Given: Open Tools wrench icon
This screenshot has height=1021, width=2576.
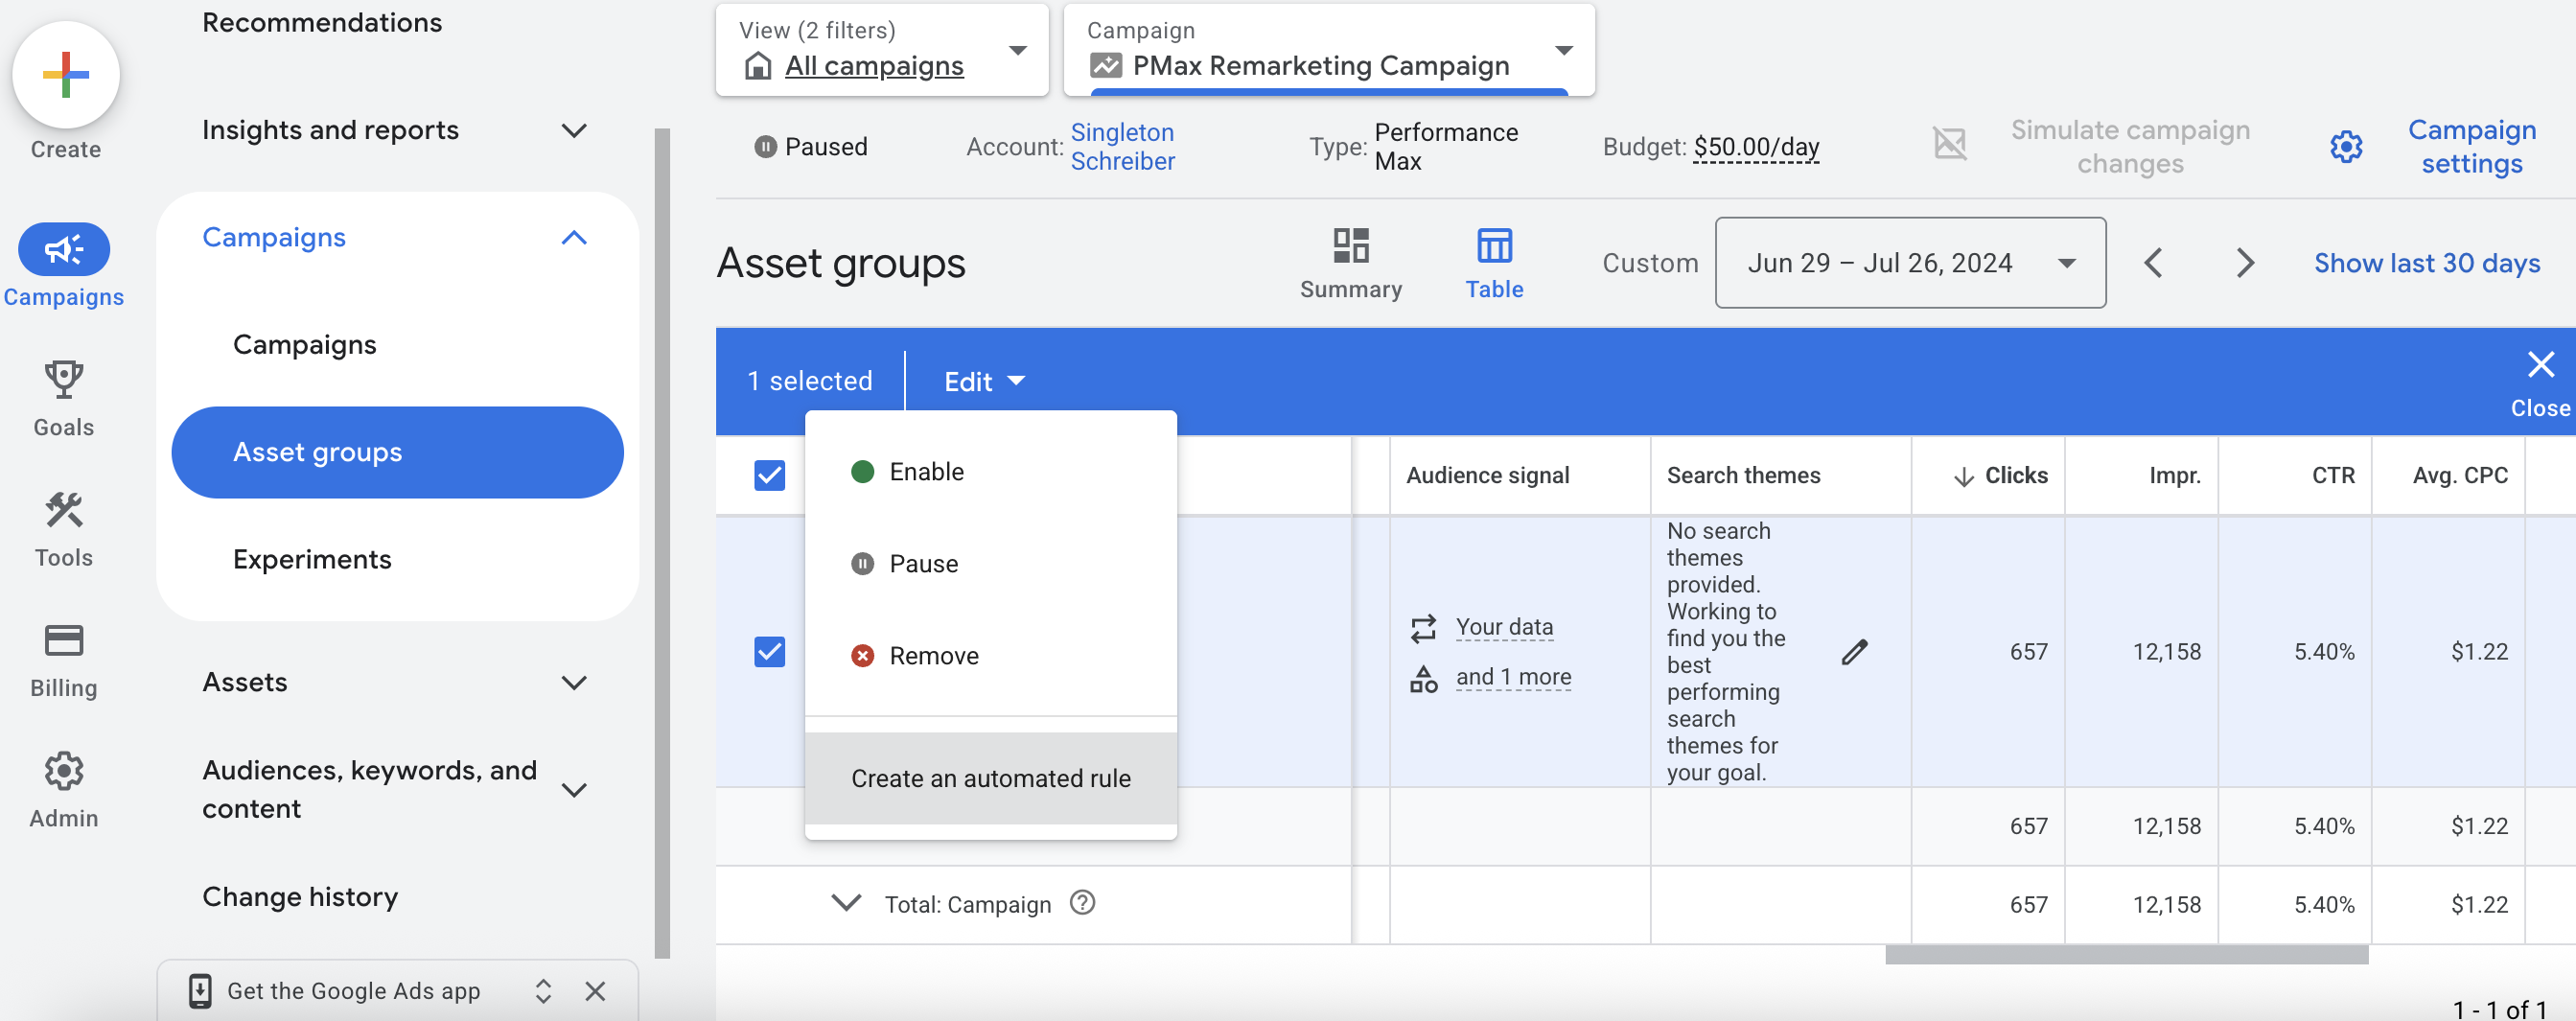Looking at the screenshot, I should [x=64, y=510].
